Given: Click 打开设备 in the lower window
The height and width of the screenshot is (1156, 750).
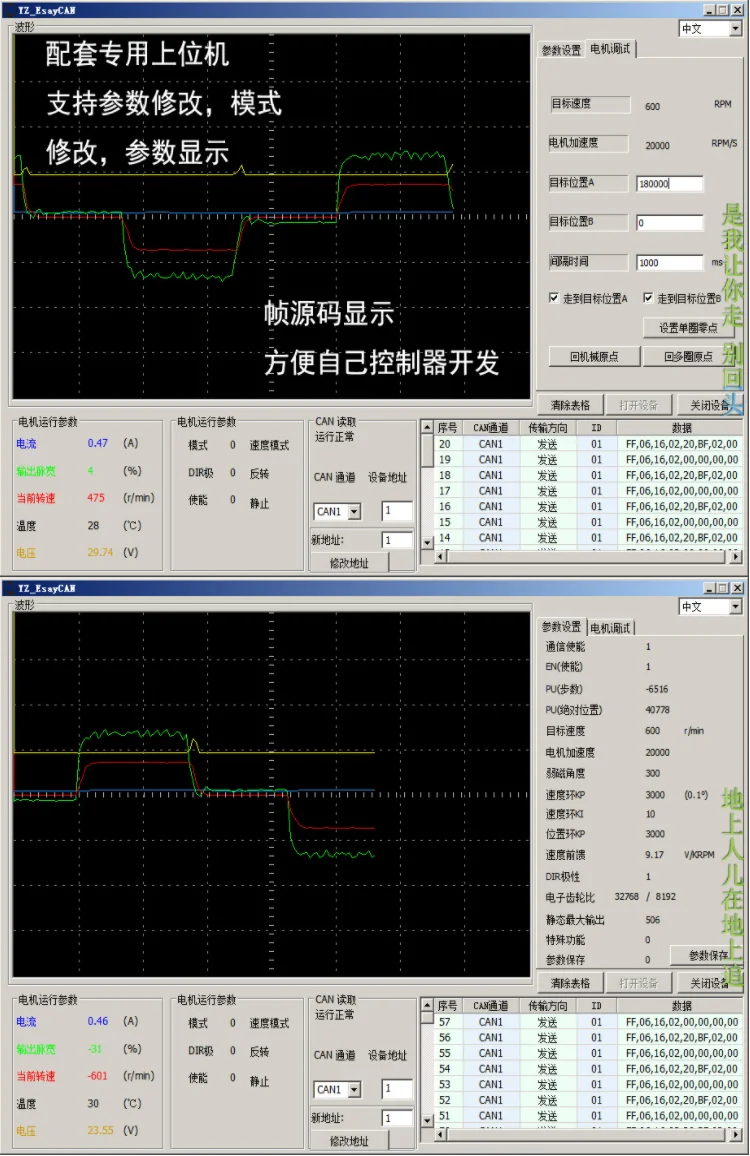Looking at the screenshot, I should point(638,983).
